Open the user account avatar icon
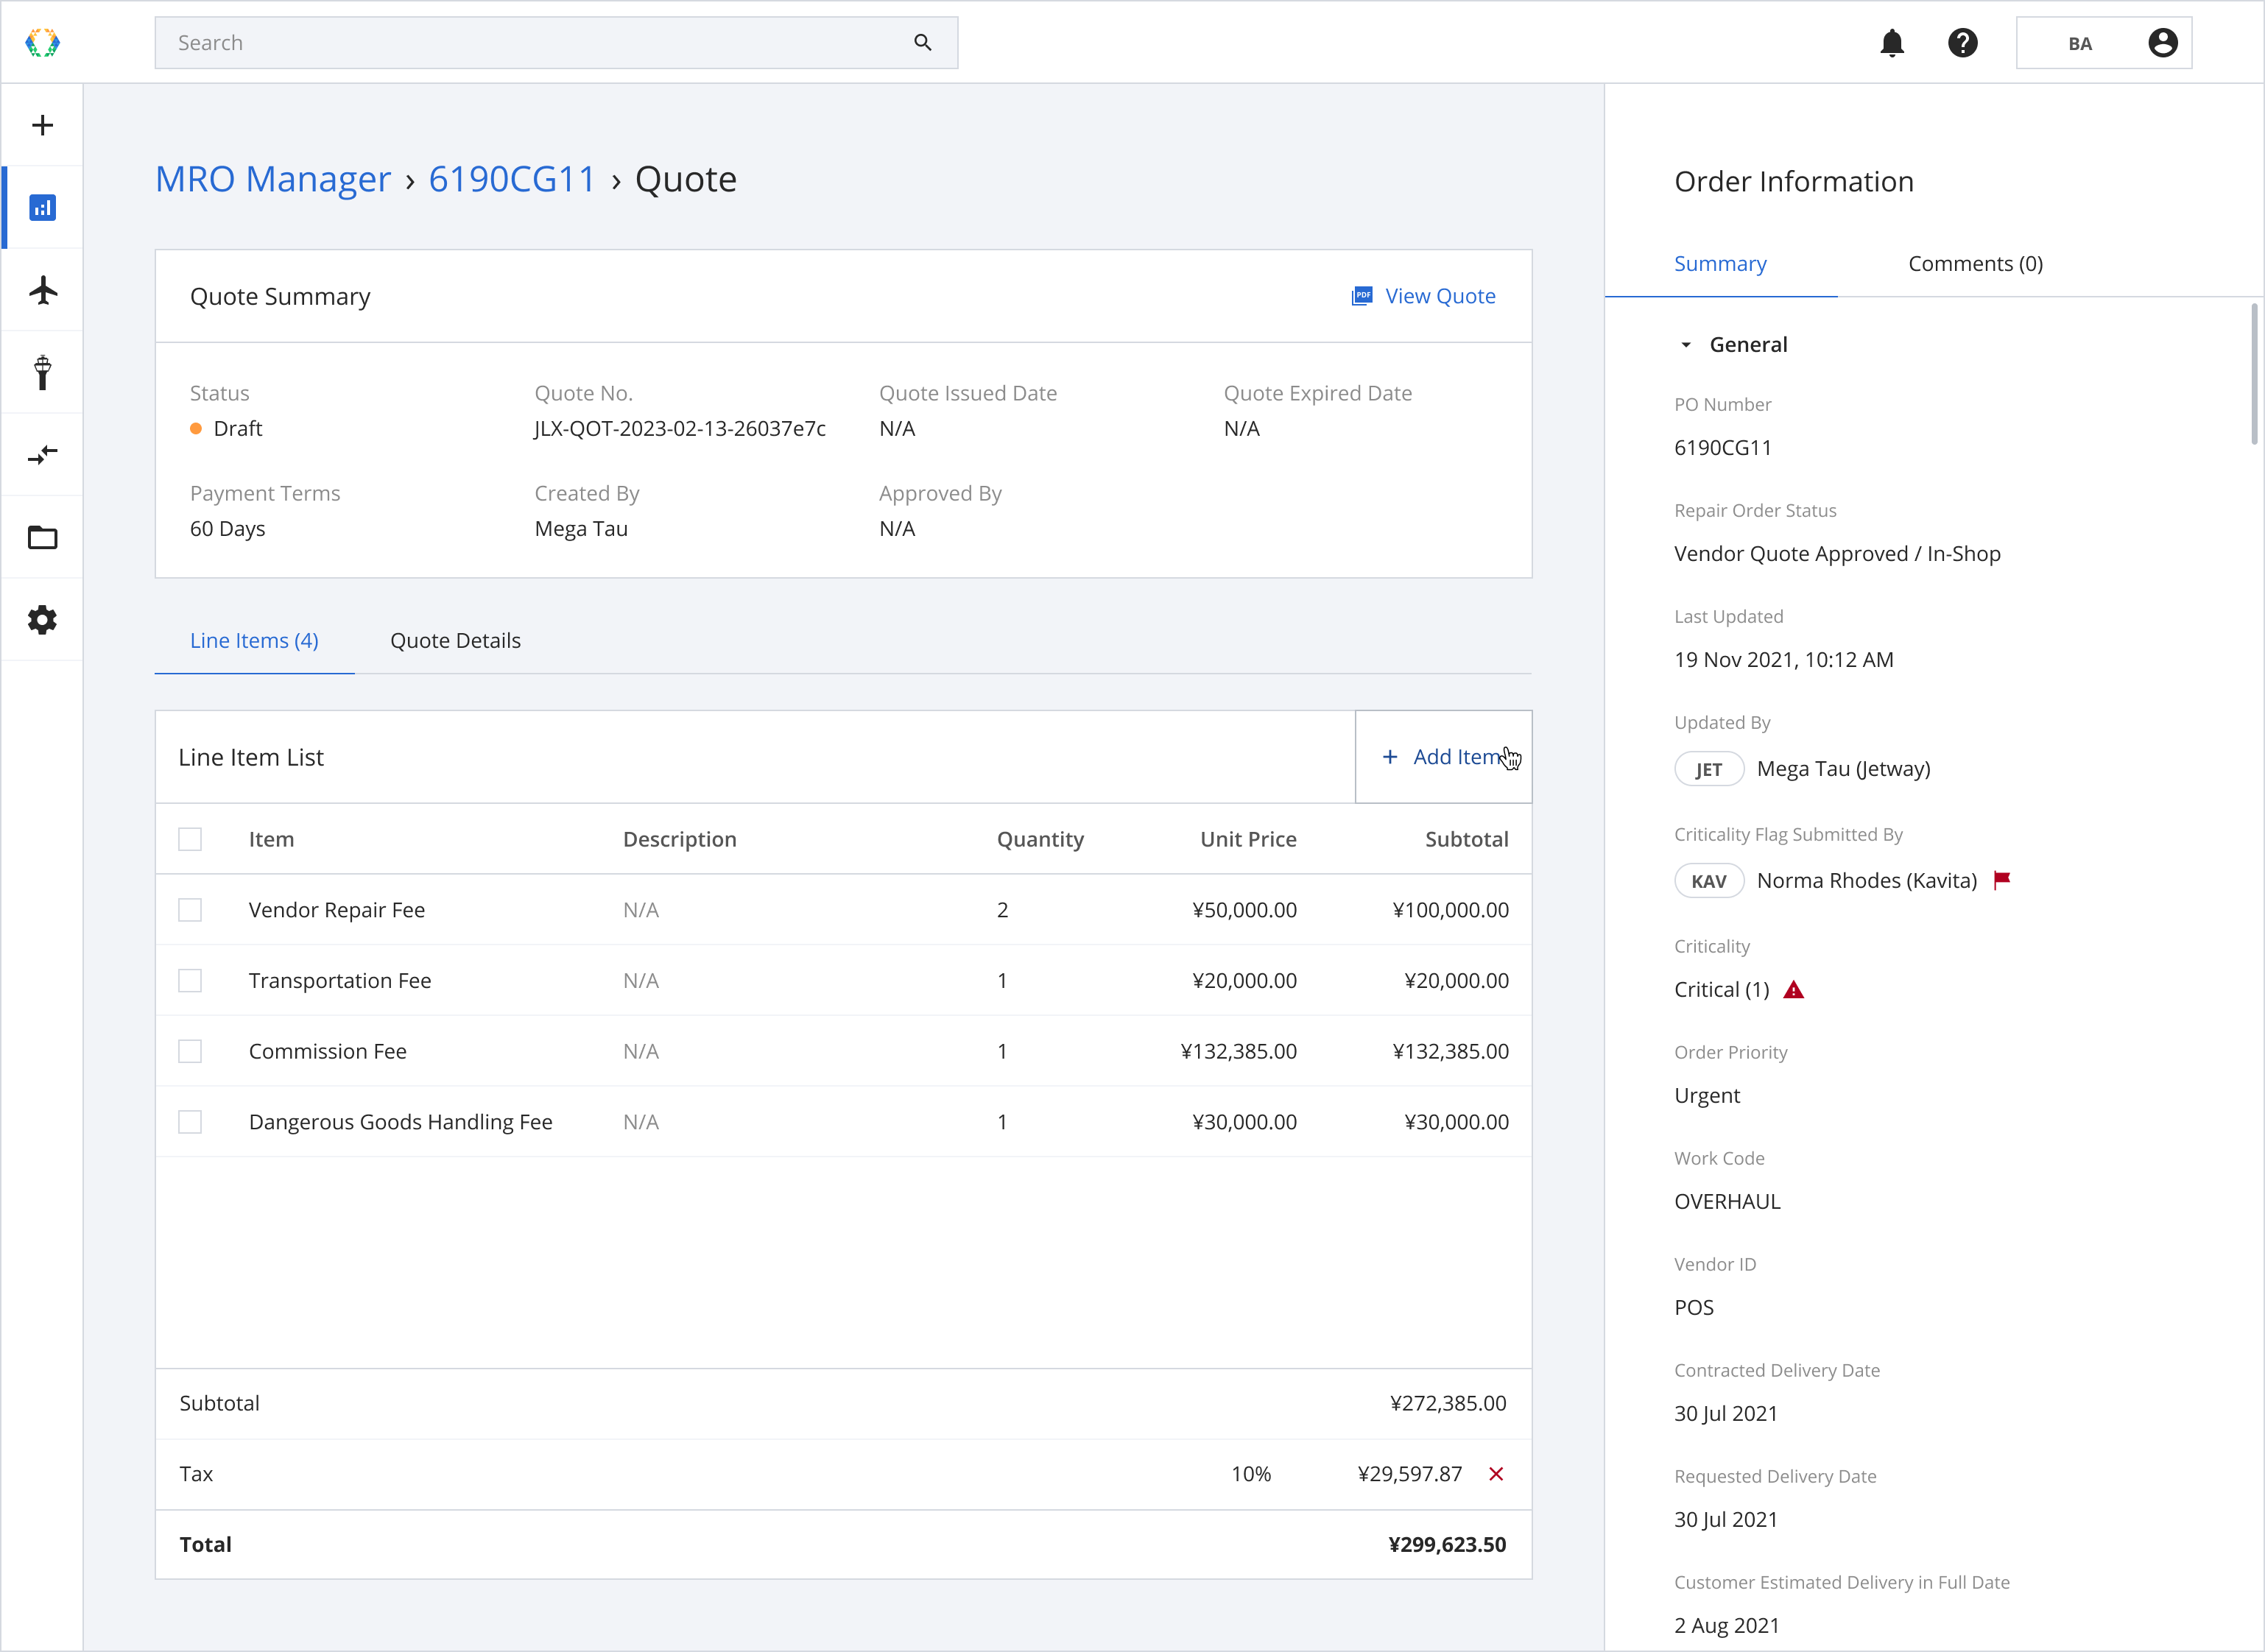 click(x=2162, y=43)
